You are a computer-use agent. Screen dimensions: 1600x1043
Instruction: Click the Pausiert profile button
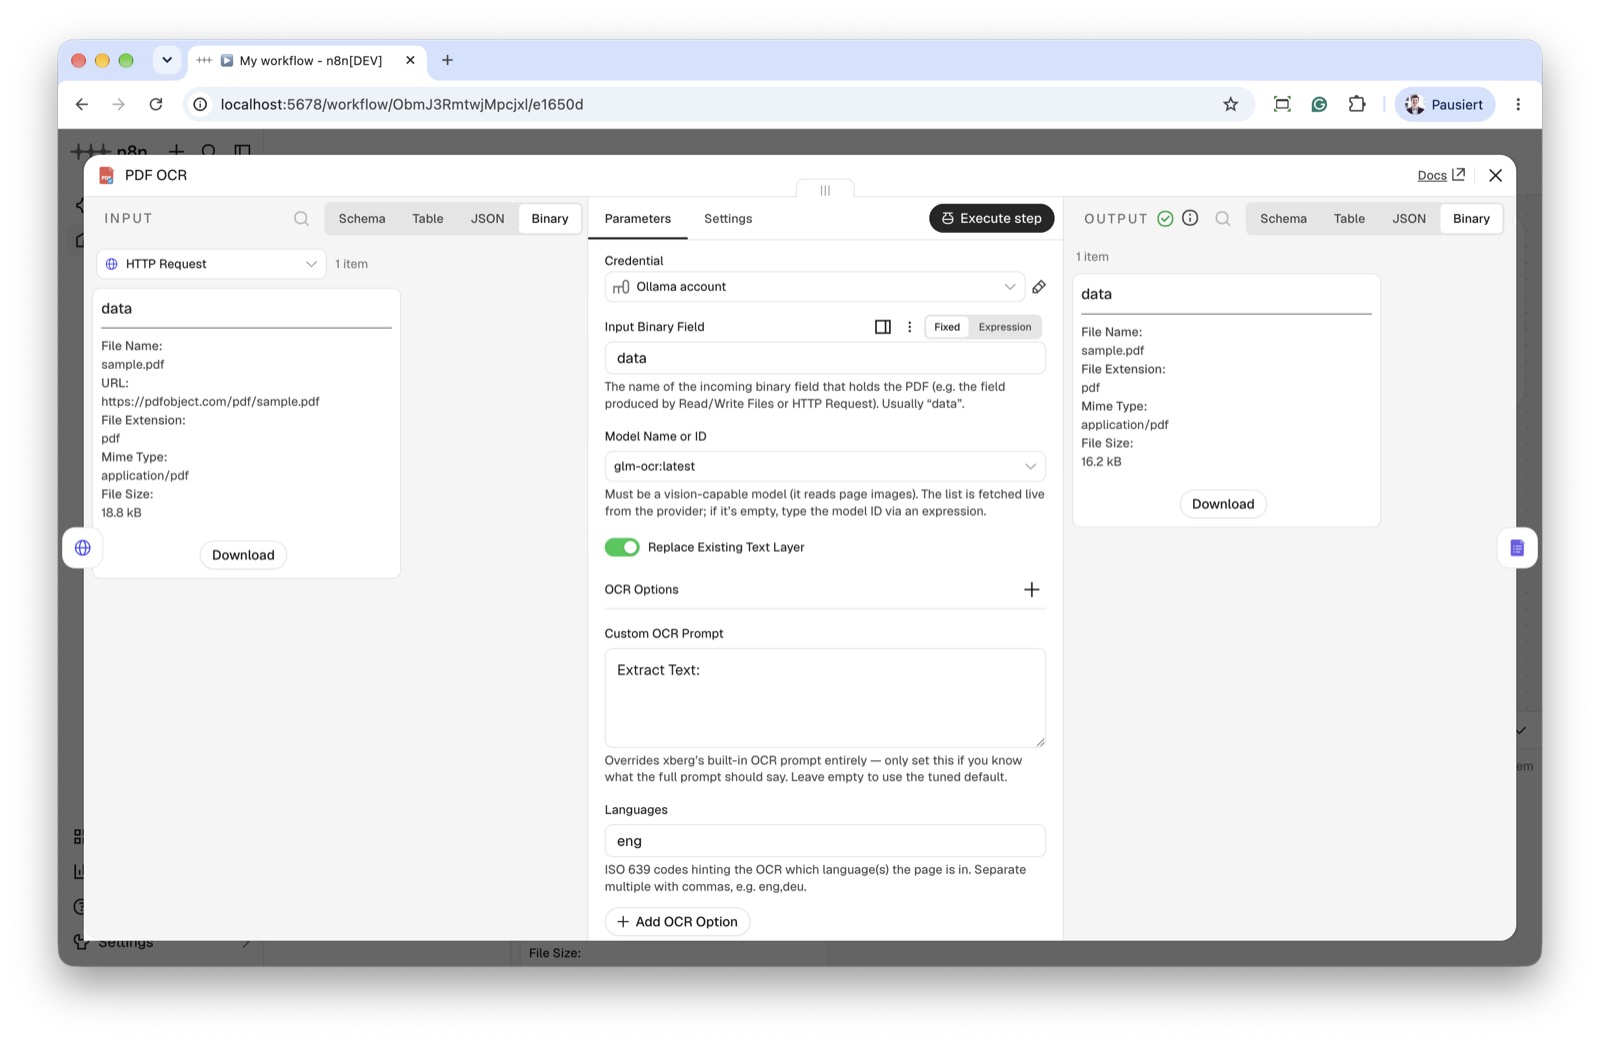(1444, 104)
